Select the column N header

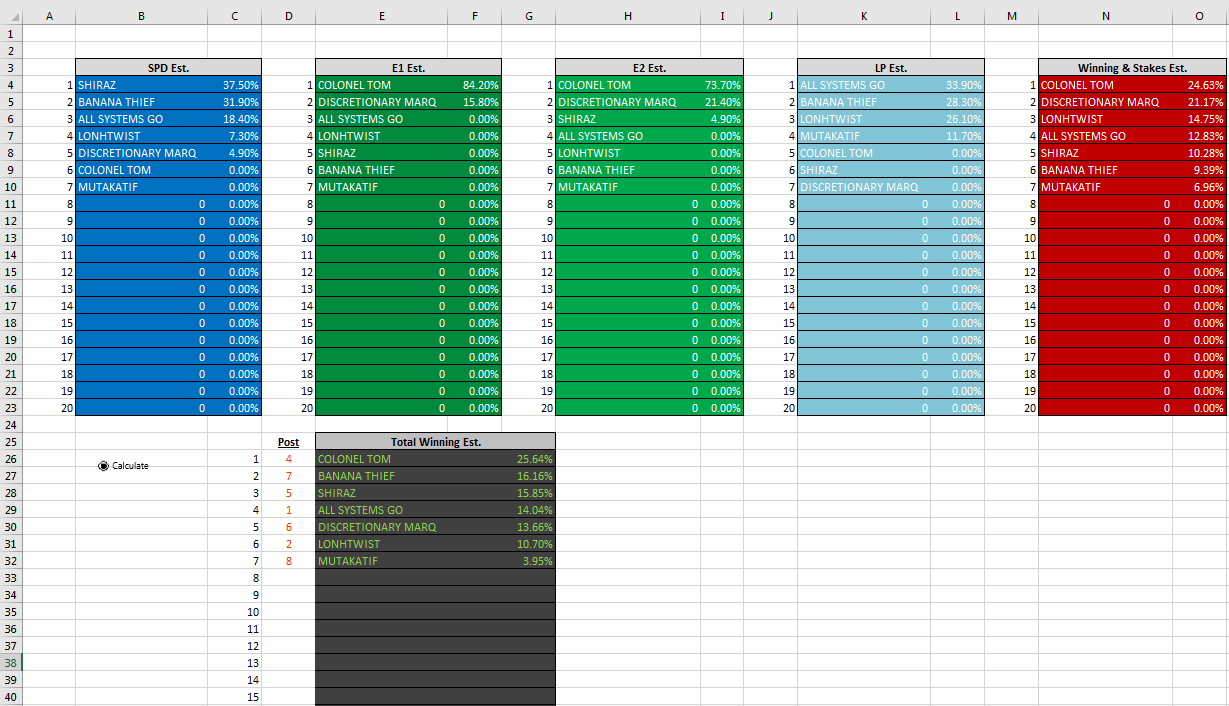(1105, 16)
